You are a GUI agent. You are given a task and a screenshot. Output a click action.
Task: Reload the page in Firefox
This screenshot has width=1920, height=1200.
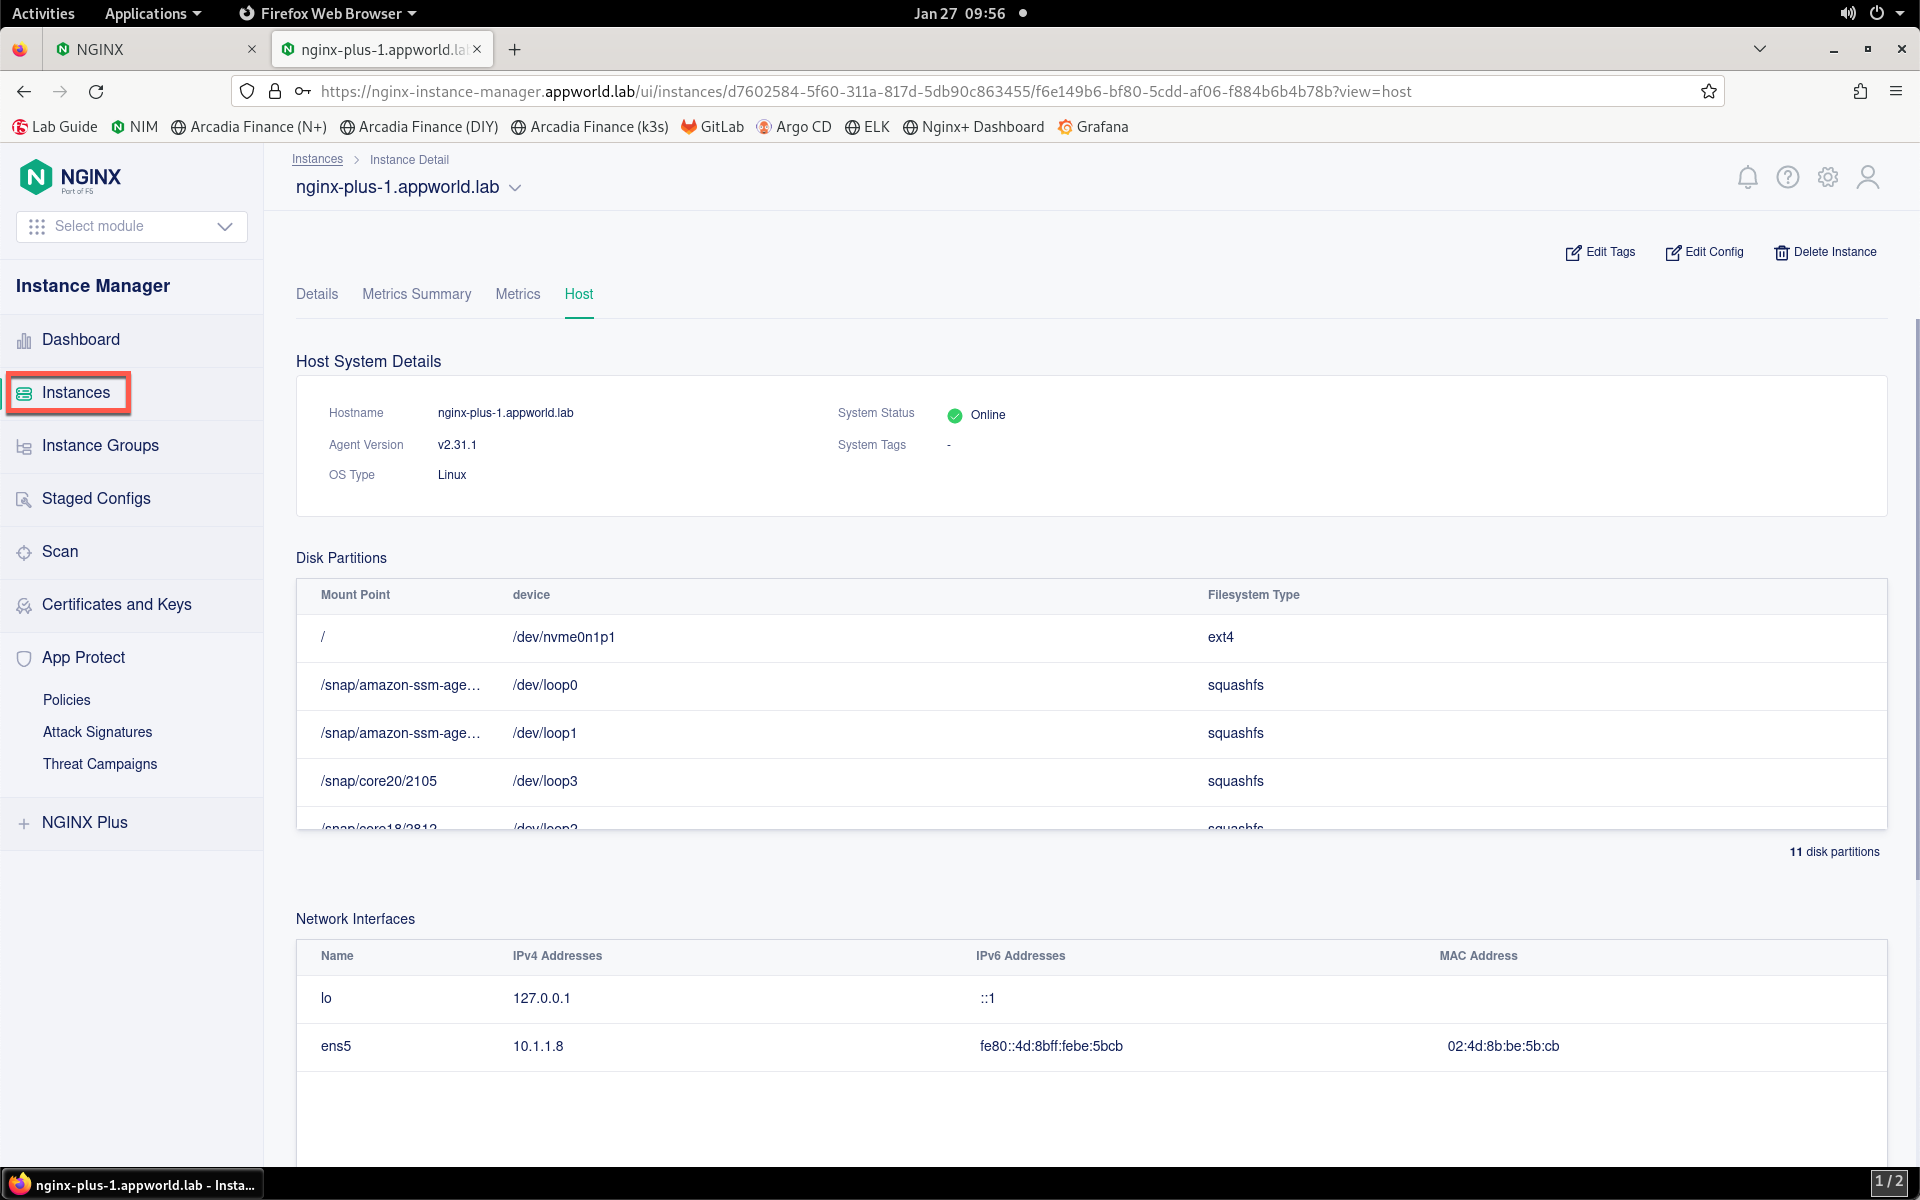point(96,92)
